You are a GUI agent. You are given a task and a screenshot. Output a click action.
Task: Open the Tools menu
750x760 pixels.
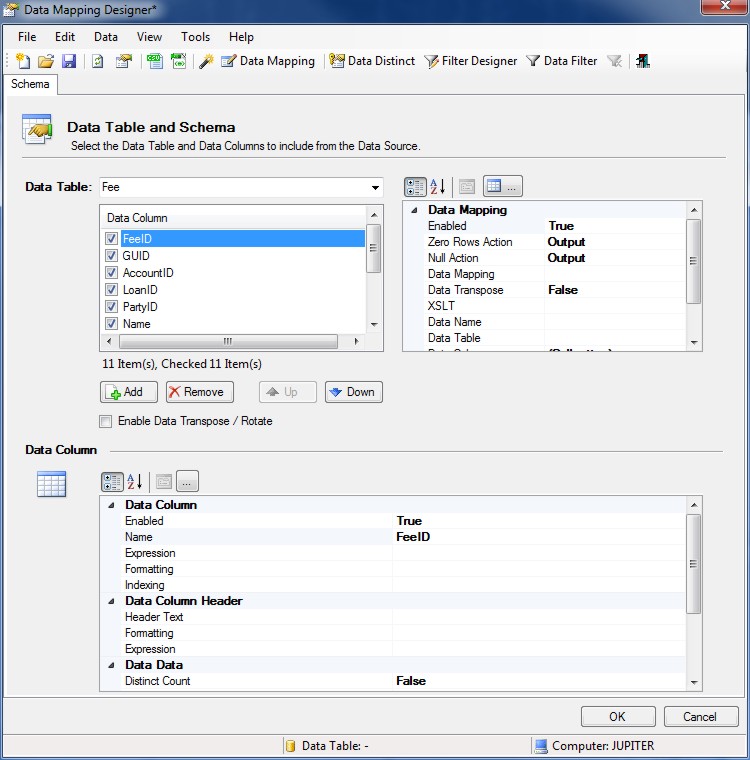pos(195,37)
